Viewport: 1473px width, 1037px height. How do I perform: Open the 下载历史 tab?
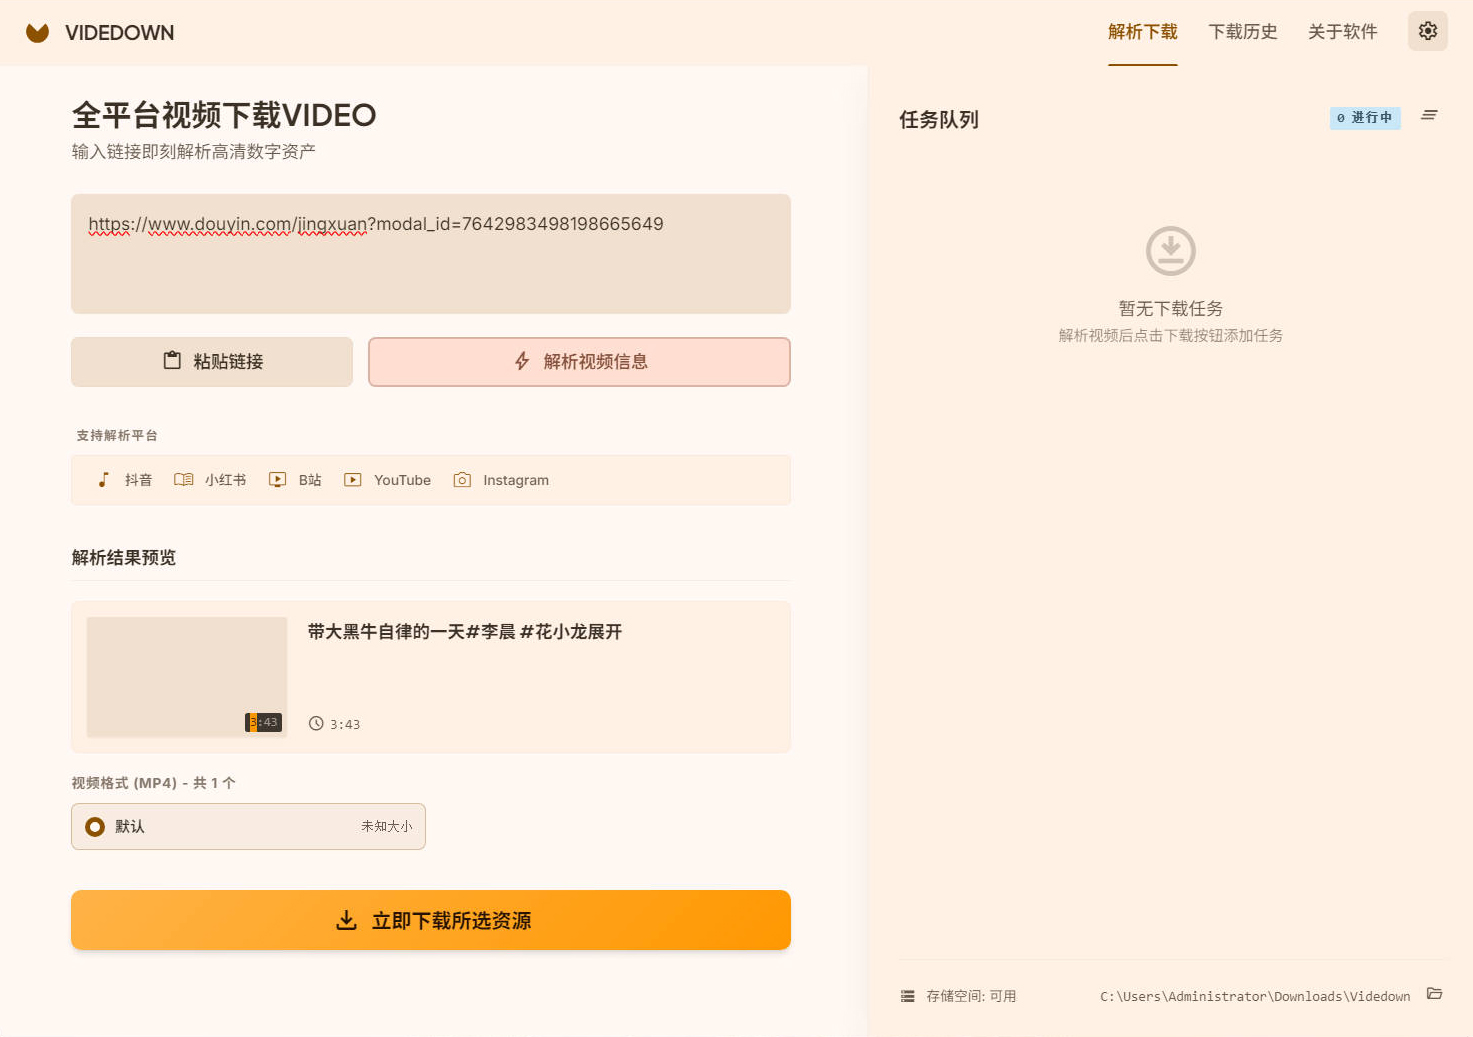click(1243, 32)
